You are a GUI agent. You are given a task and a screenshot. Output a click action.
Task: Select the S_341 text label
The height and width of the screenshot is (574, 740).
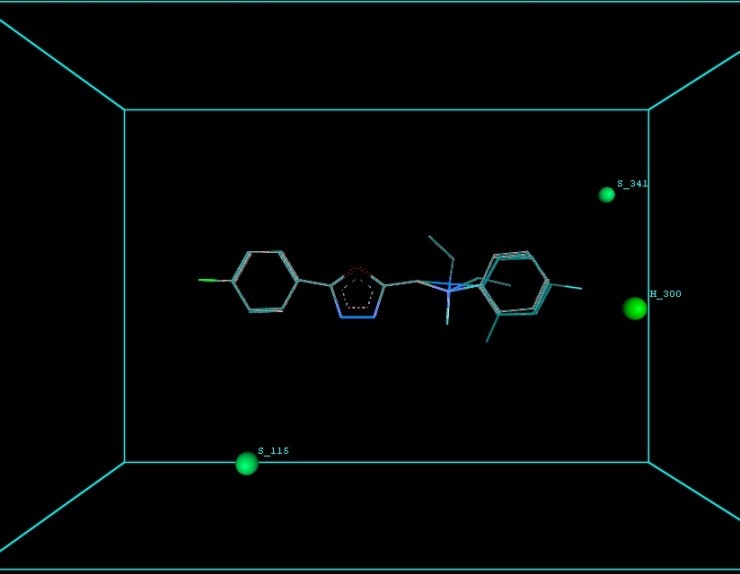click(x=632, y=184)
